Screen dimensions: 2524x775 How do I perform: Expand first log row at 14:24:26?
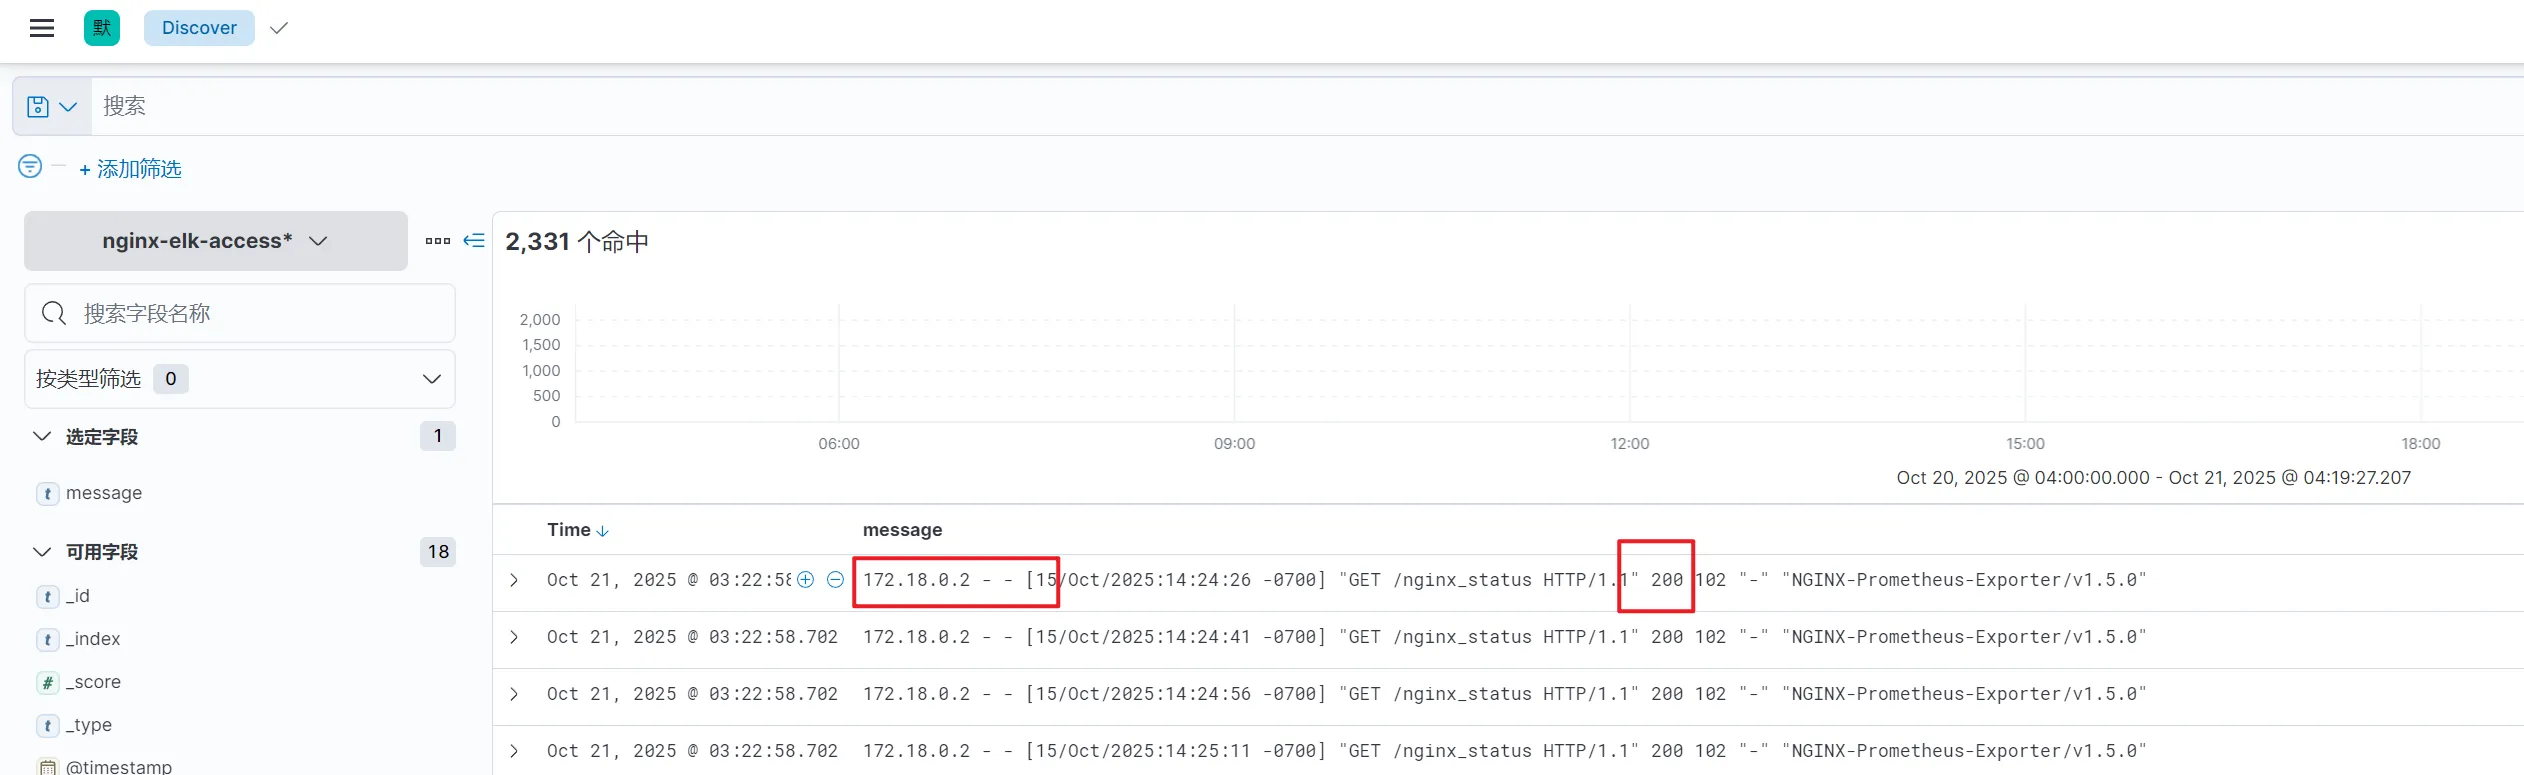click(514, 580)
